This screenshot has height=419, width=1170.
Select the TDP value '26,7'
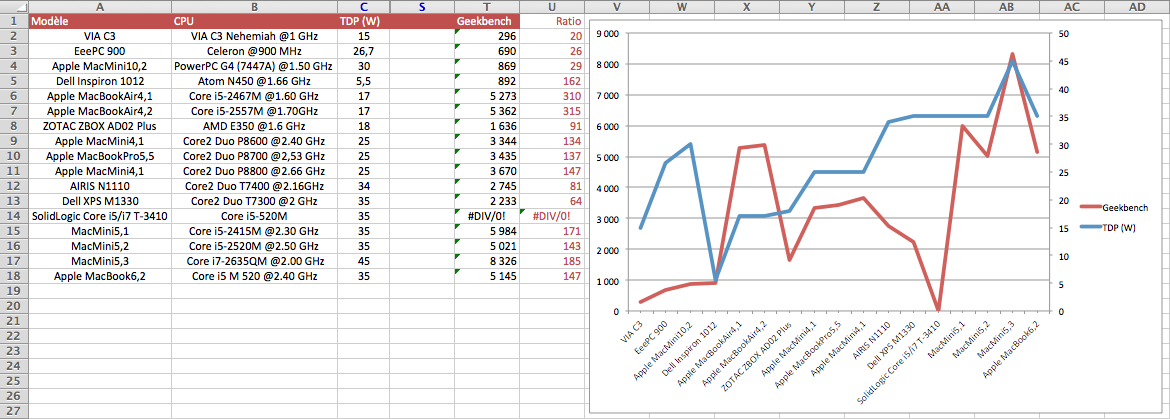pos(363,51)
